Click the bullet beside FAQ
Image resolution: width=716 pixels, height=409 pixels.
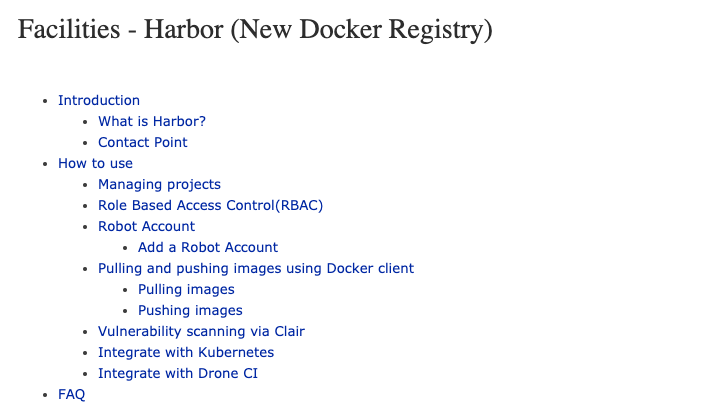point(45,395)
